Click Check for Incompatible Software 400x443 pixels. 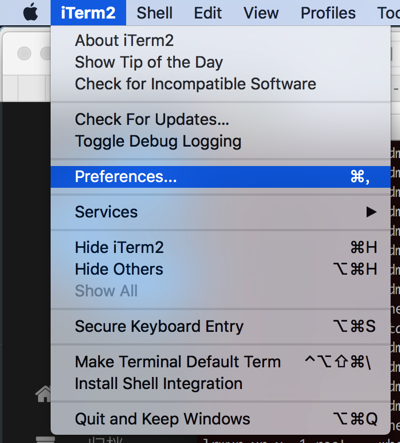(x=220, y=84)
